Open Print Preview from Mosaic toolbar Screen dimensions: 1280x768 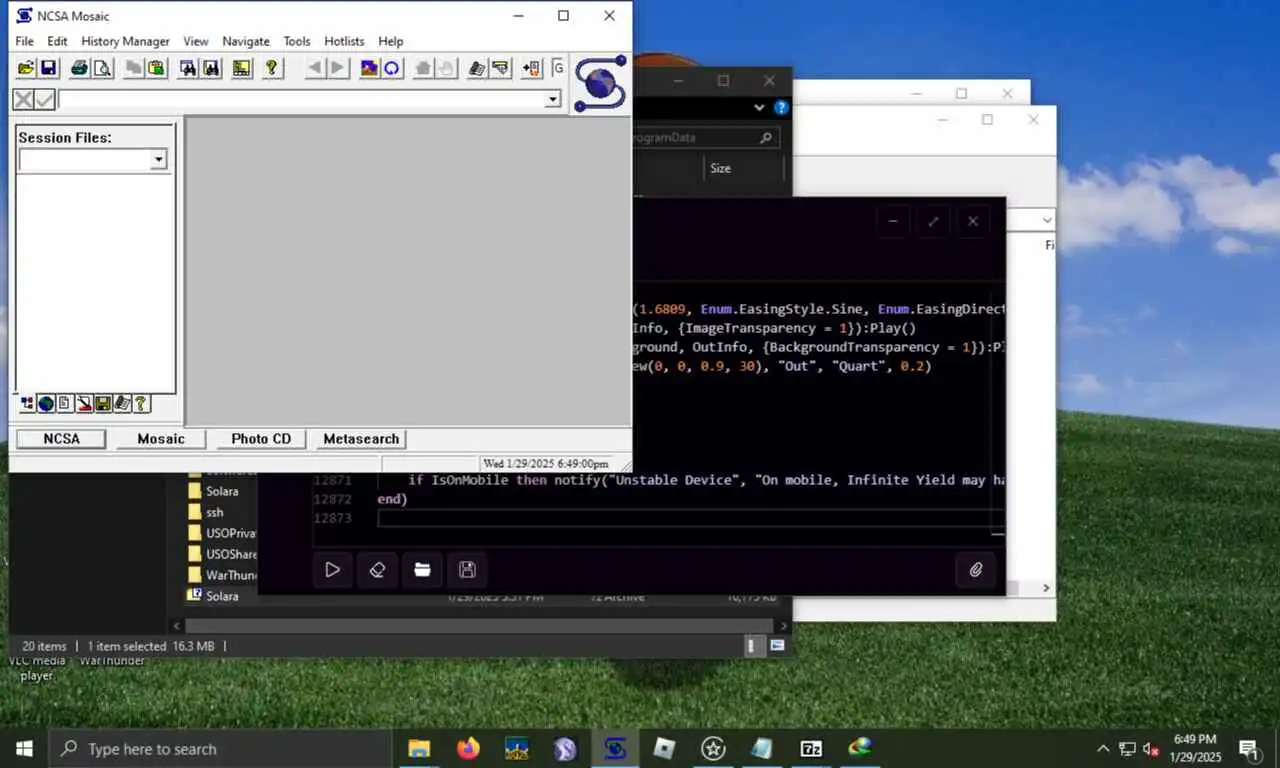tap(102, 68)
